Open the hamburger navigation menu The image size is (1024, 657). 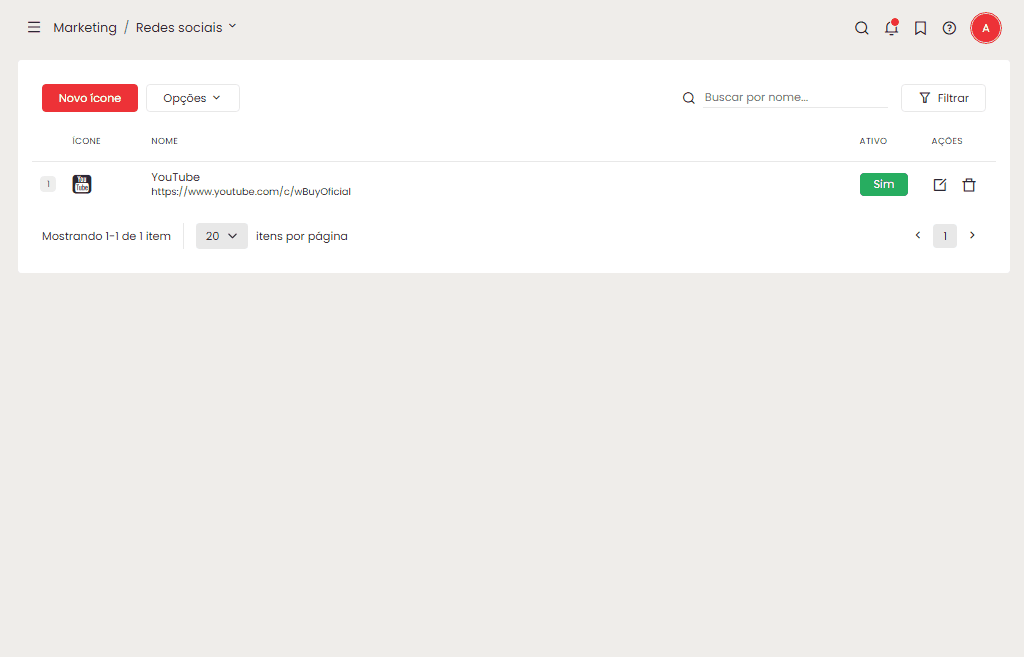34,28
